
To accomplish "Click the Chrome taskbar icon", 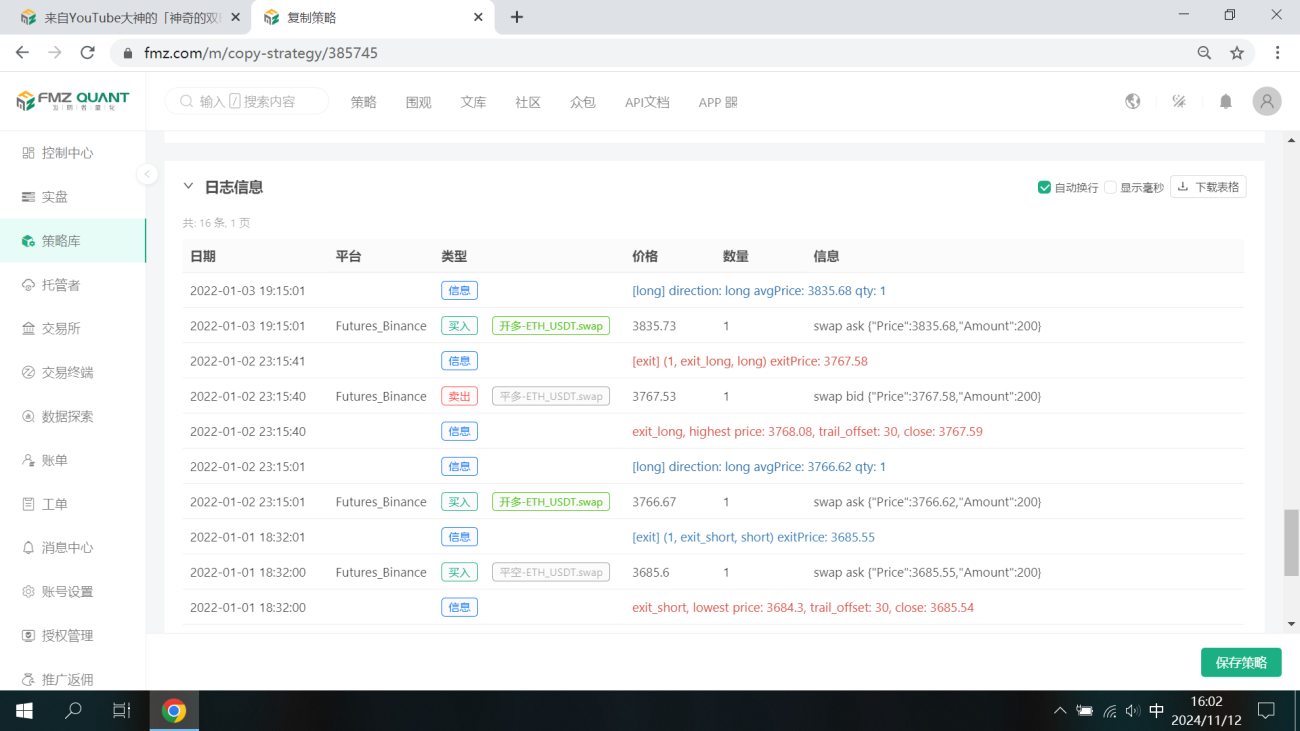I will 174,711.
